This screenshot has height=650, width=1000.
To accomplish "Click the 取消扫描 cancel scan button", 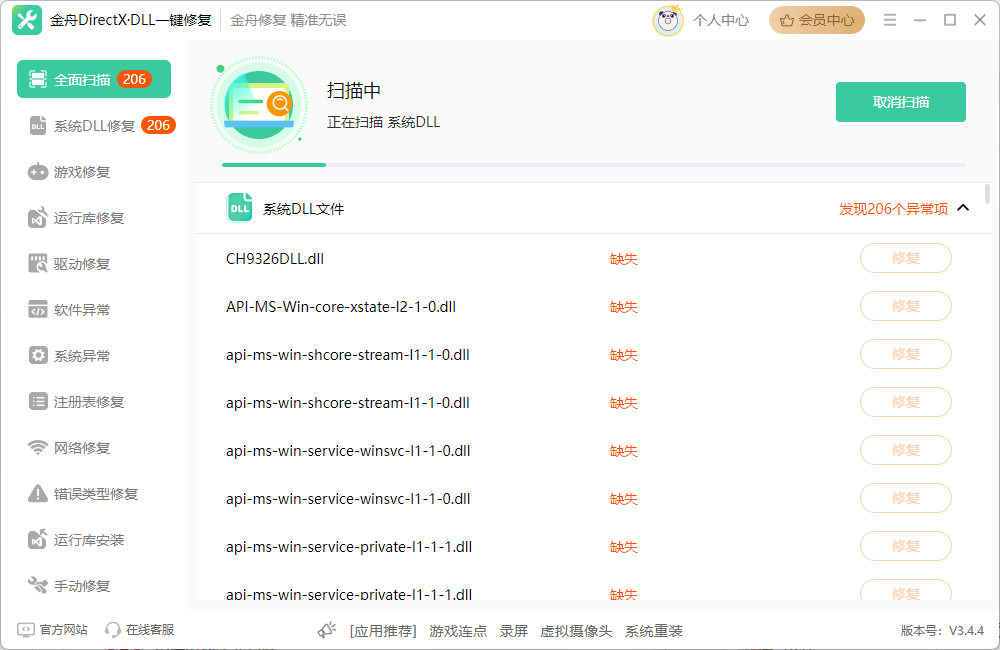I will click(x=900, y=102).
